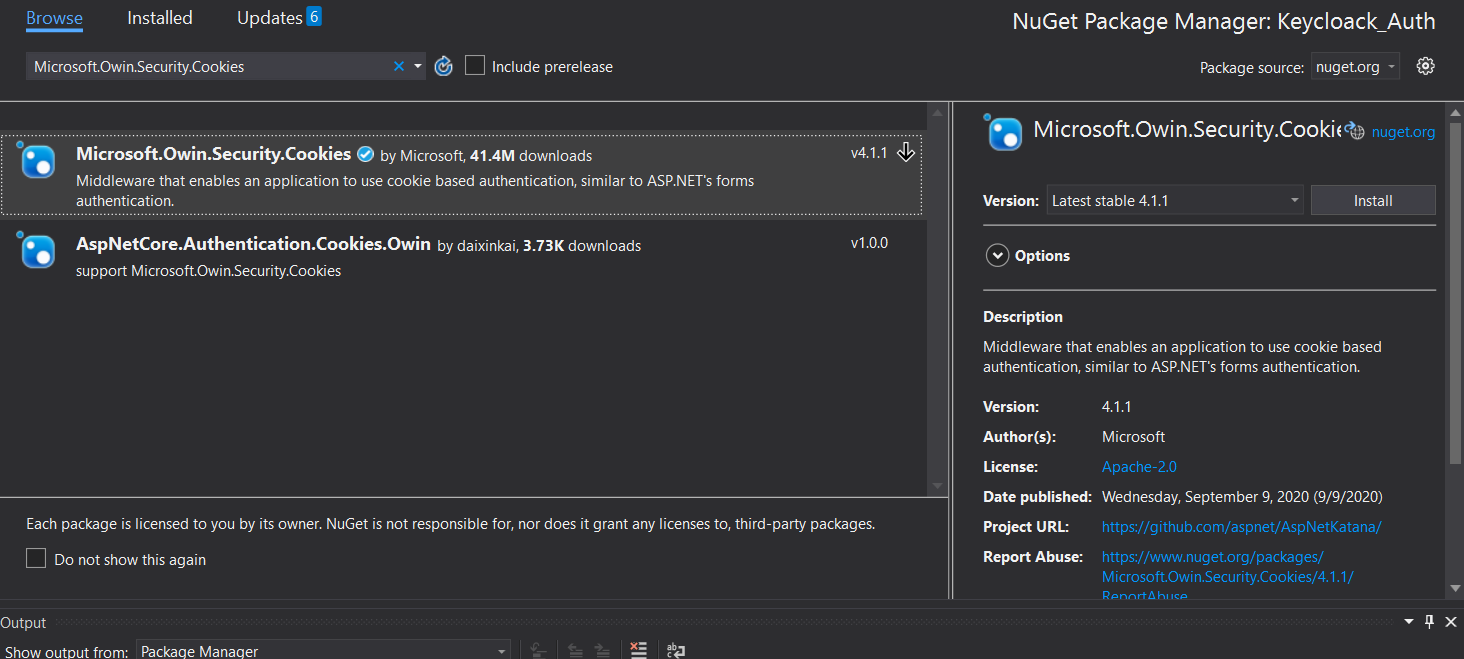Screen dimensions: 1464x659
Task: Click the Install button
Action: click(1373, 200)
